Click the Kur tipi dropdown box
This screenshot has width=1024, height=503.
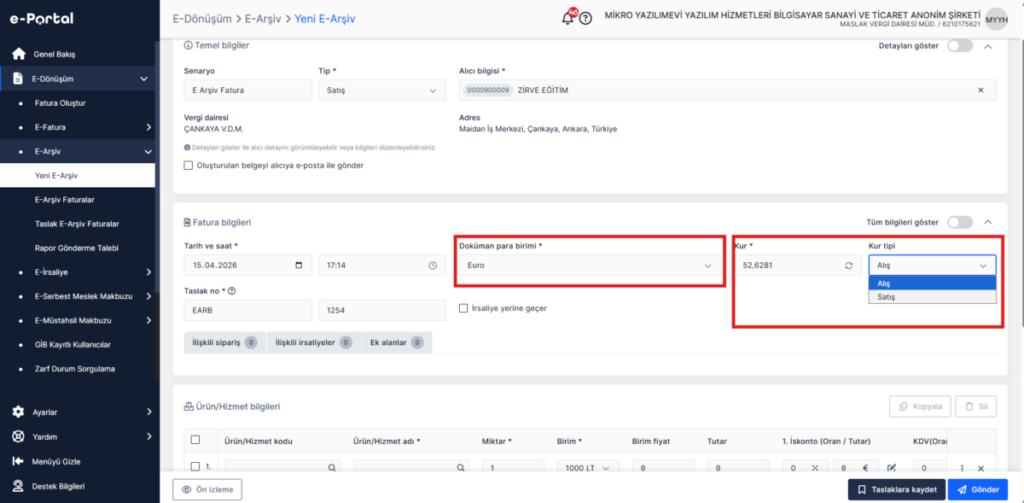(932, 266)
